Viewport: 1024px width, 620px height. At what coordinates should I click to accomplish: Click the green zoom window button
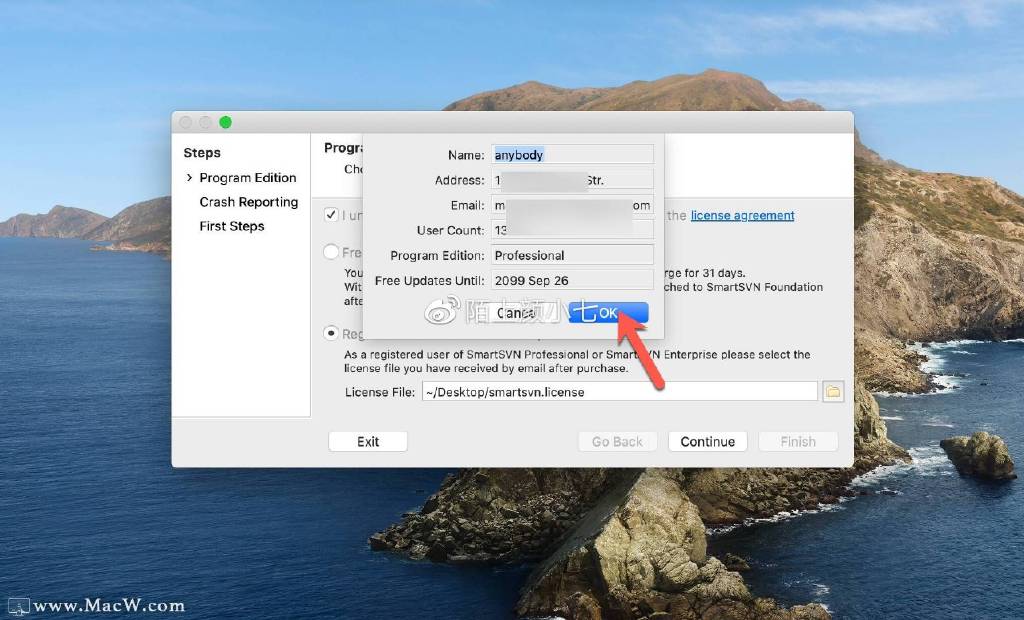225,122
